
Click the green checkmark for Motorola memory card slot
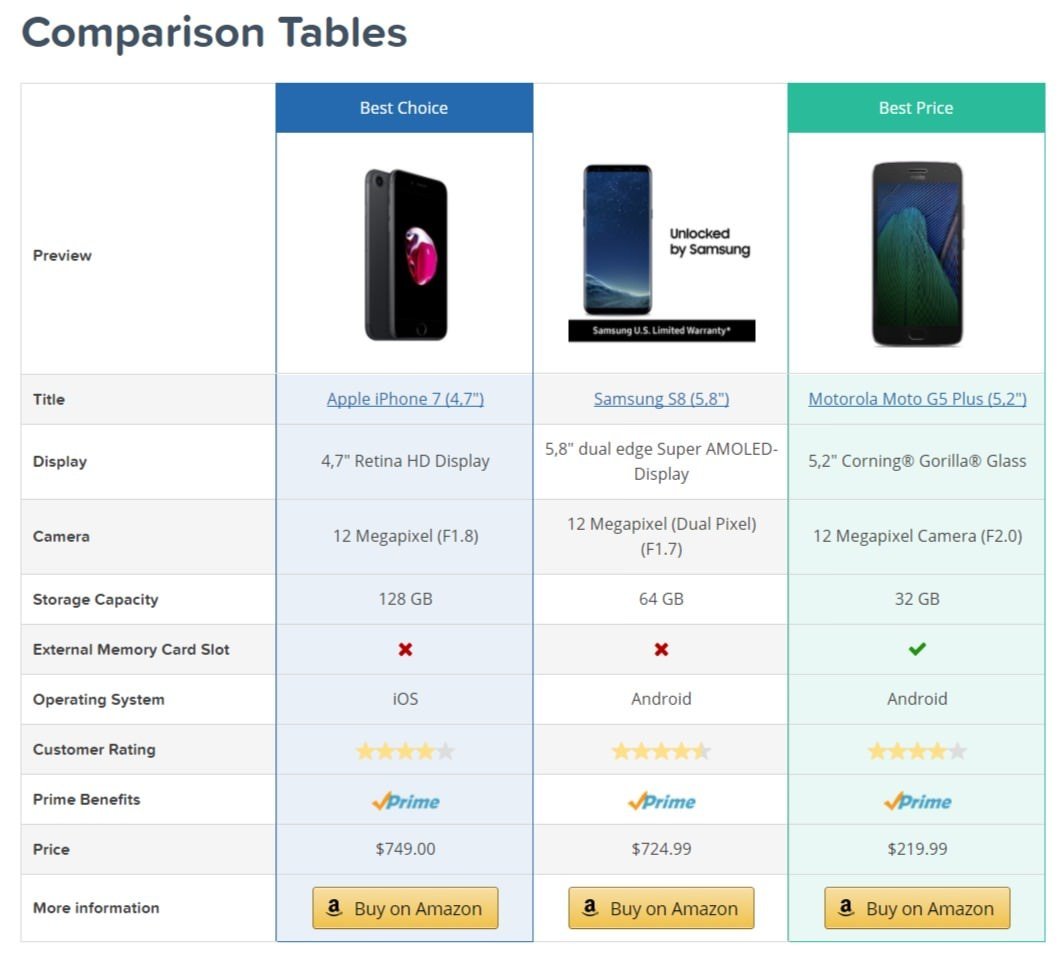[917, 649]
